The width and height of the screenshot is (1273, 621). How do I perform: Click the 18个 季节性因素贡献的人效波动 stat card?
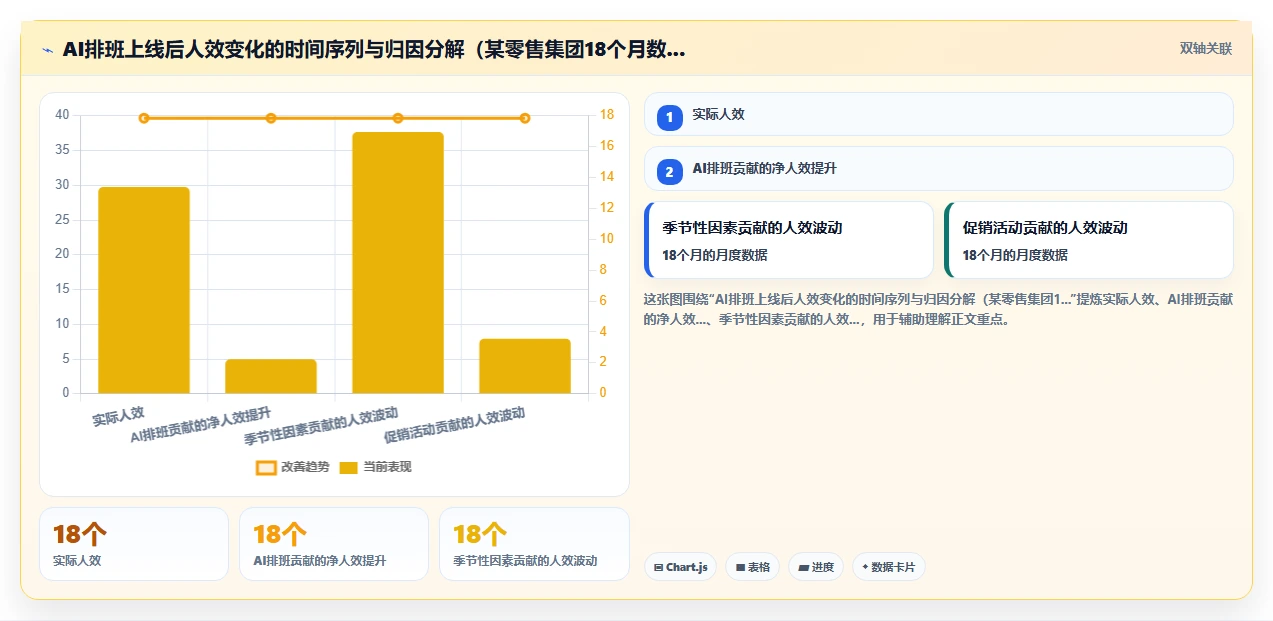pos(534,544)
